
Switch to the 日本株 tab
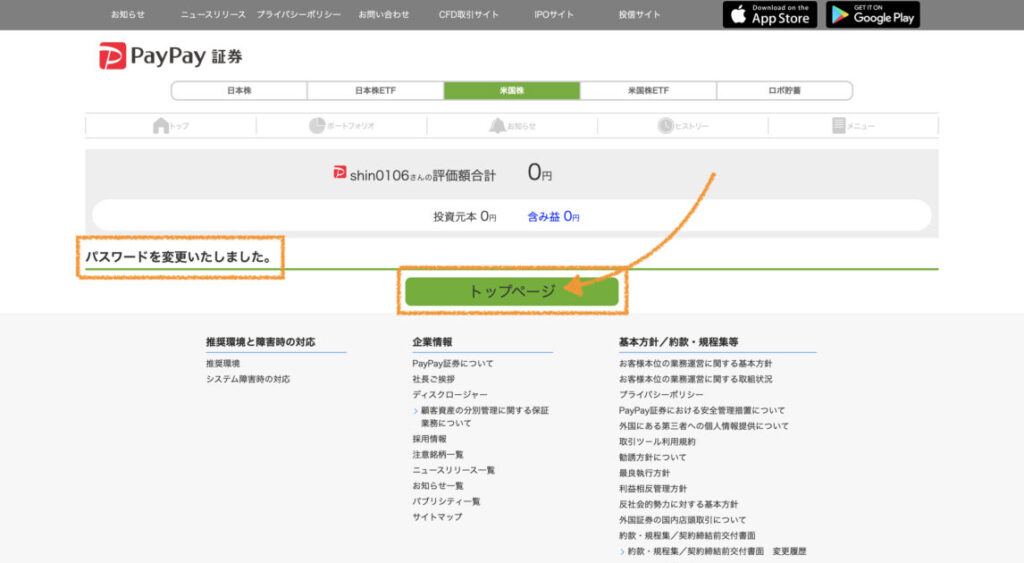click(239, 91)
